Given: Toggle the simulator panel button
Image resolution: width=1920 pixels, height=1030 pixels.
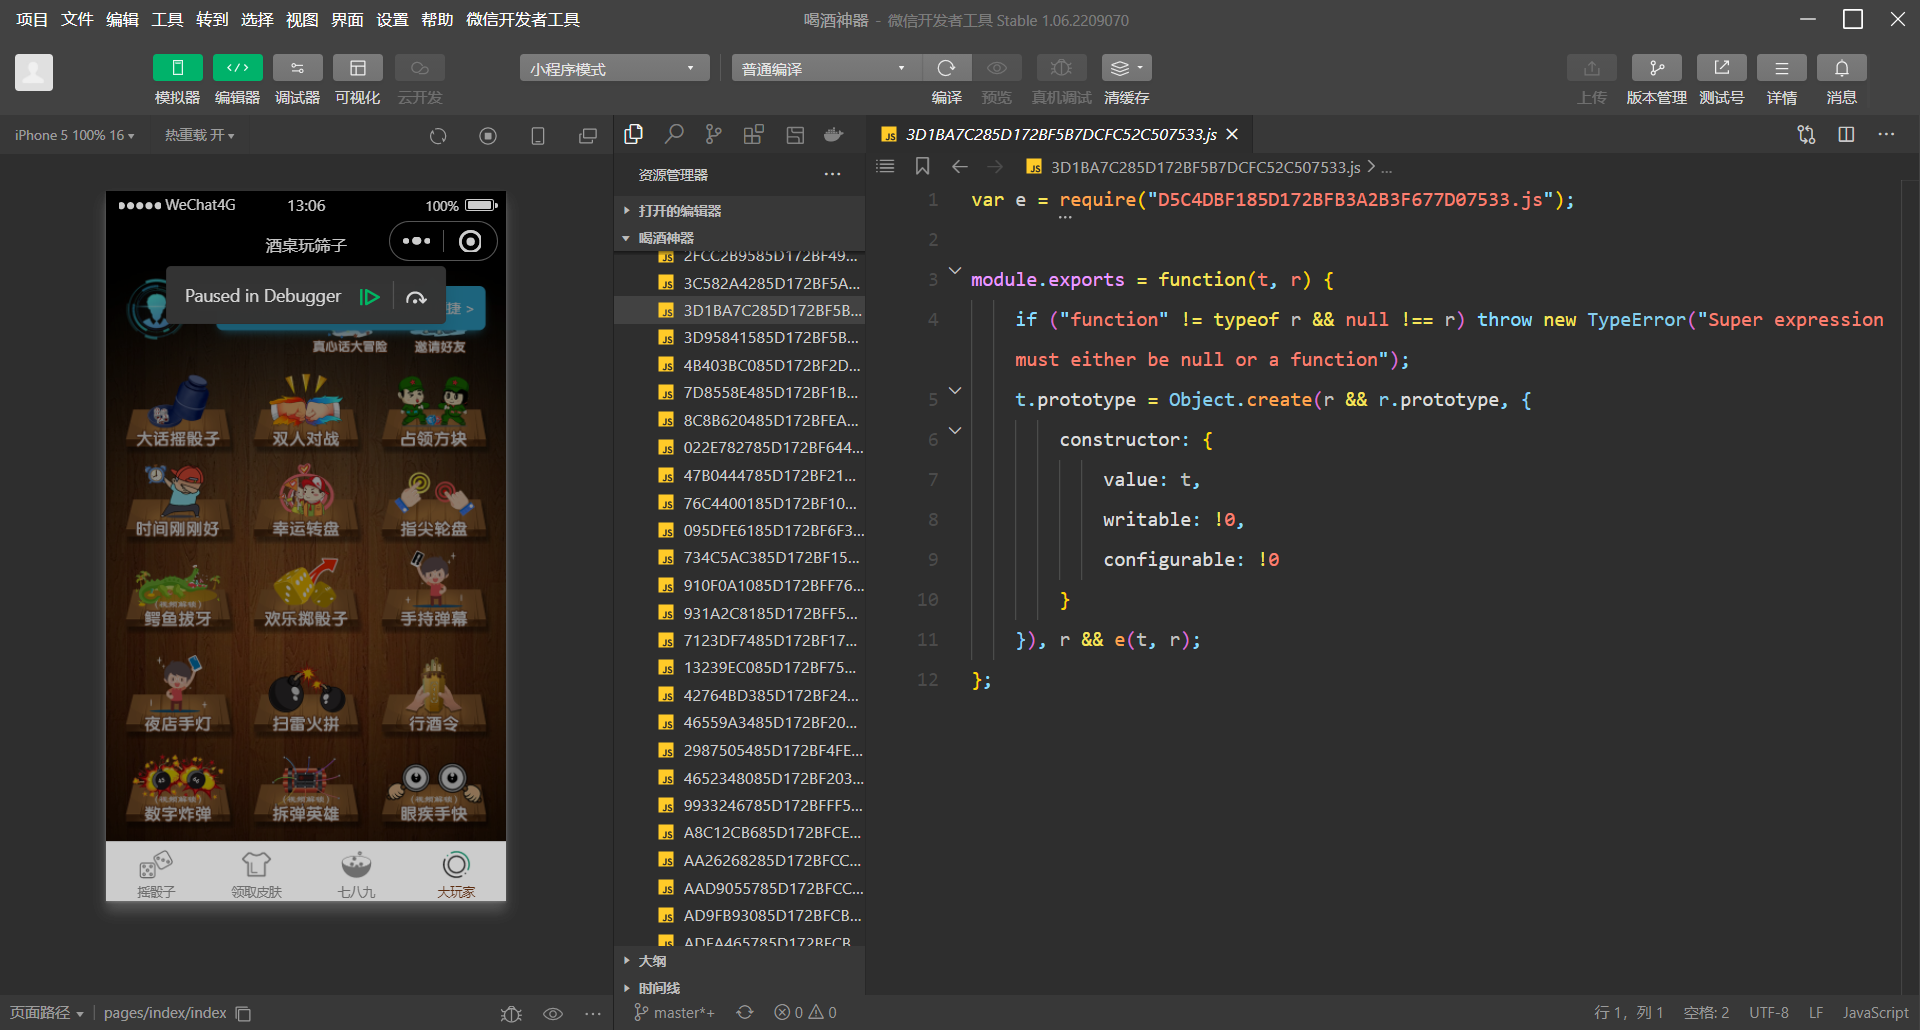Looking at the screenshot, I should click(177, 68).
